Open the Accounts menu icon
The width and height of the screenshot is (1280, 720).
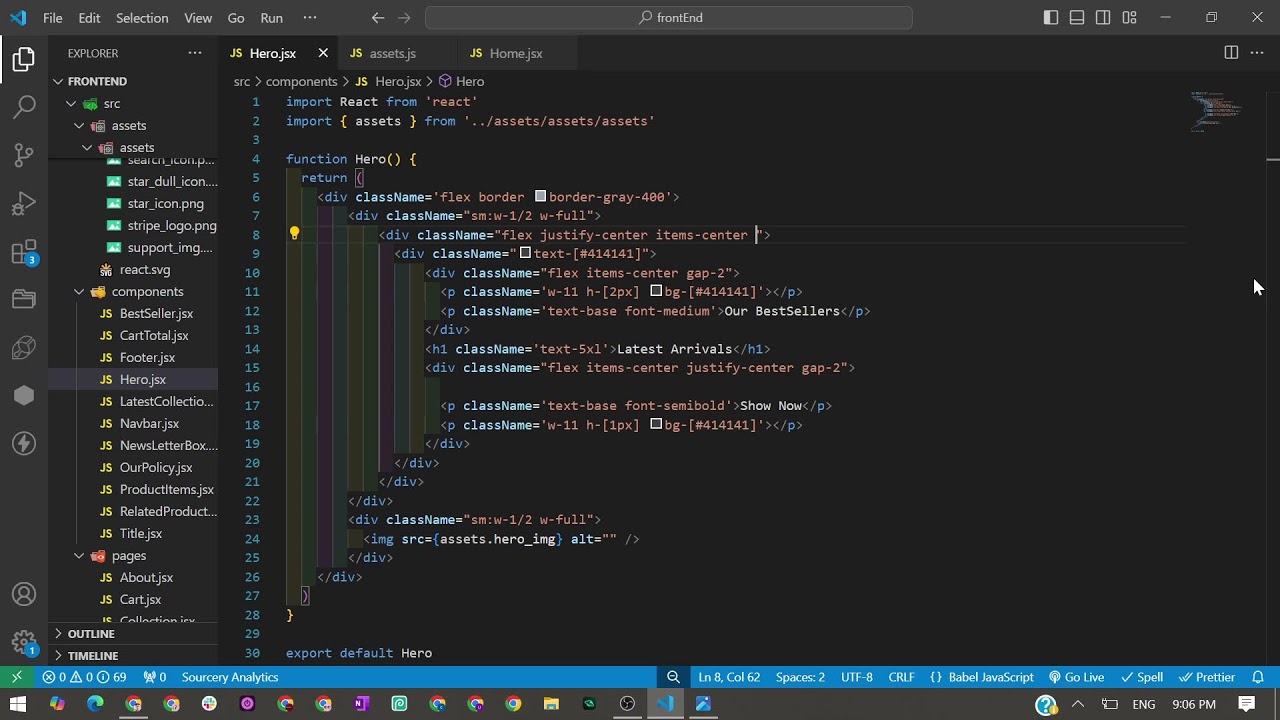coord(24,595)
